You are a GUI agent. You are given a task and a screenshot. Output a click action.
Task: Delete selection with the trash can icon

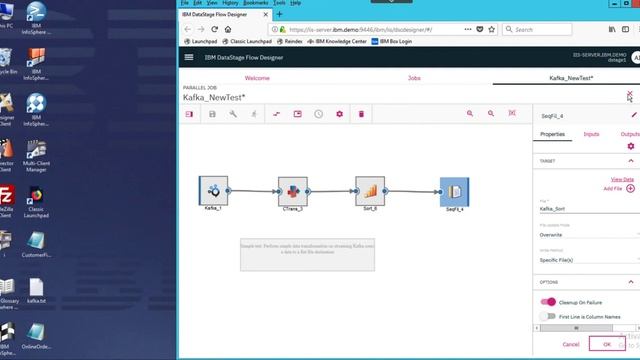pyautogui.click(x=361, y=114)
